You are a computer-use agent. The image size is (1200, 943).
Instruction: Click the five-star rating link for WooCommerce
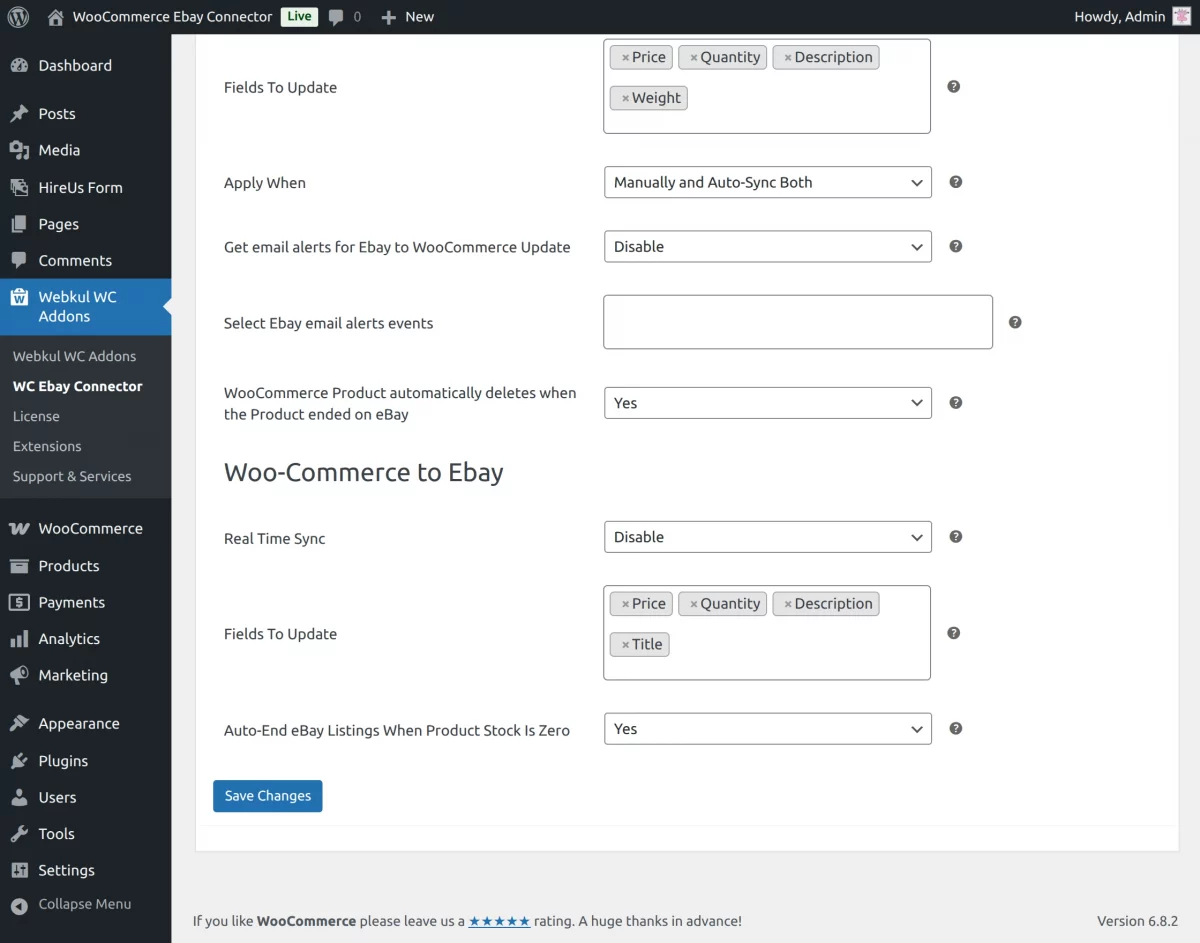pyautogui.click(x=499, y=921)
